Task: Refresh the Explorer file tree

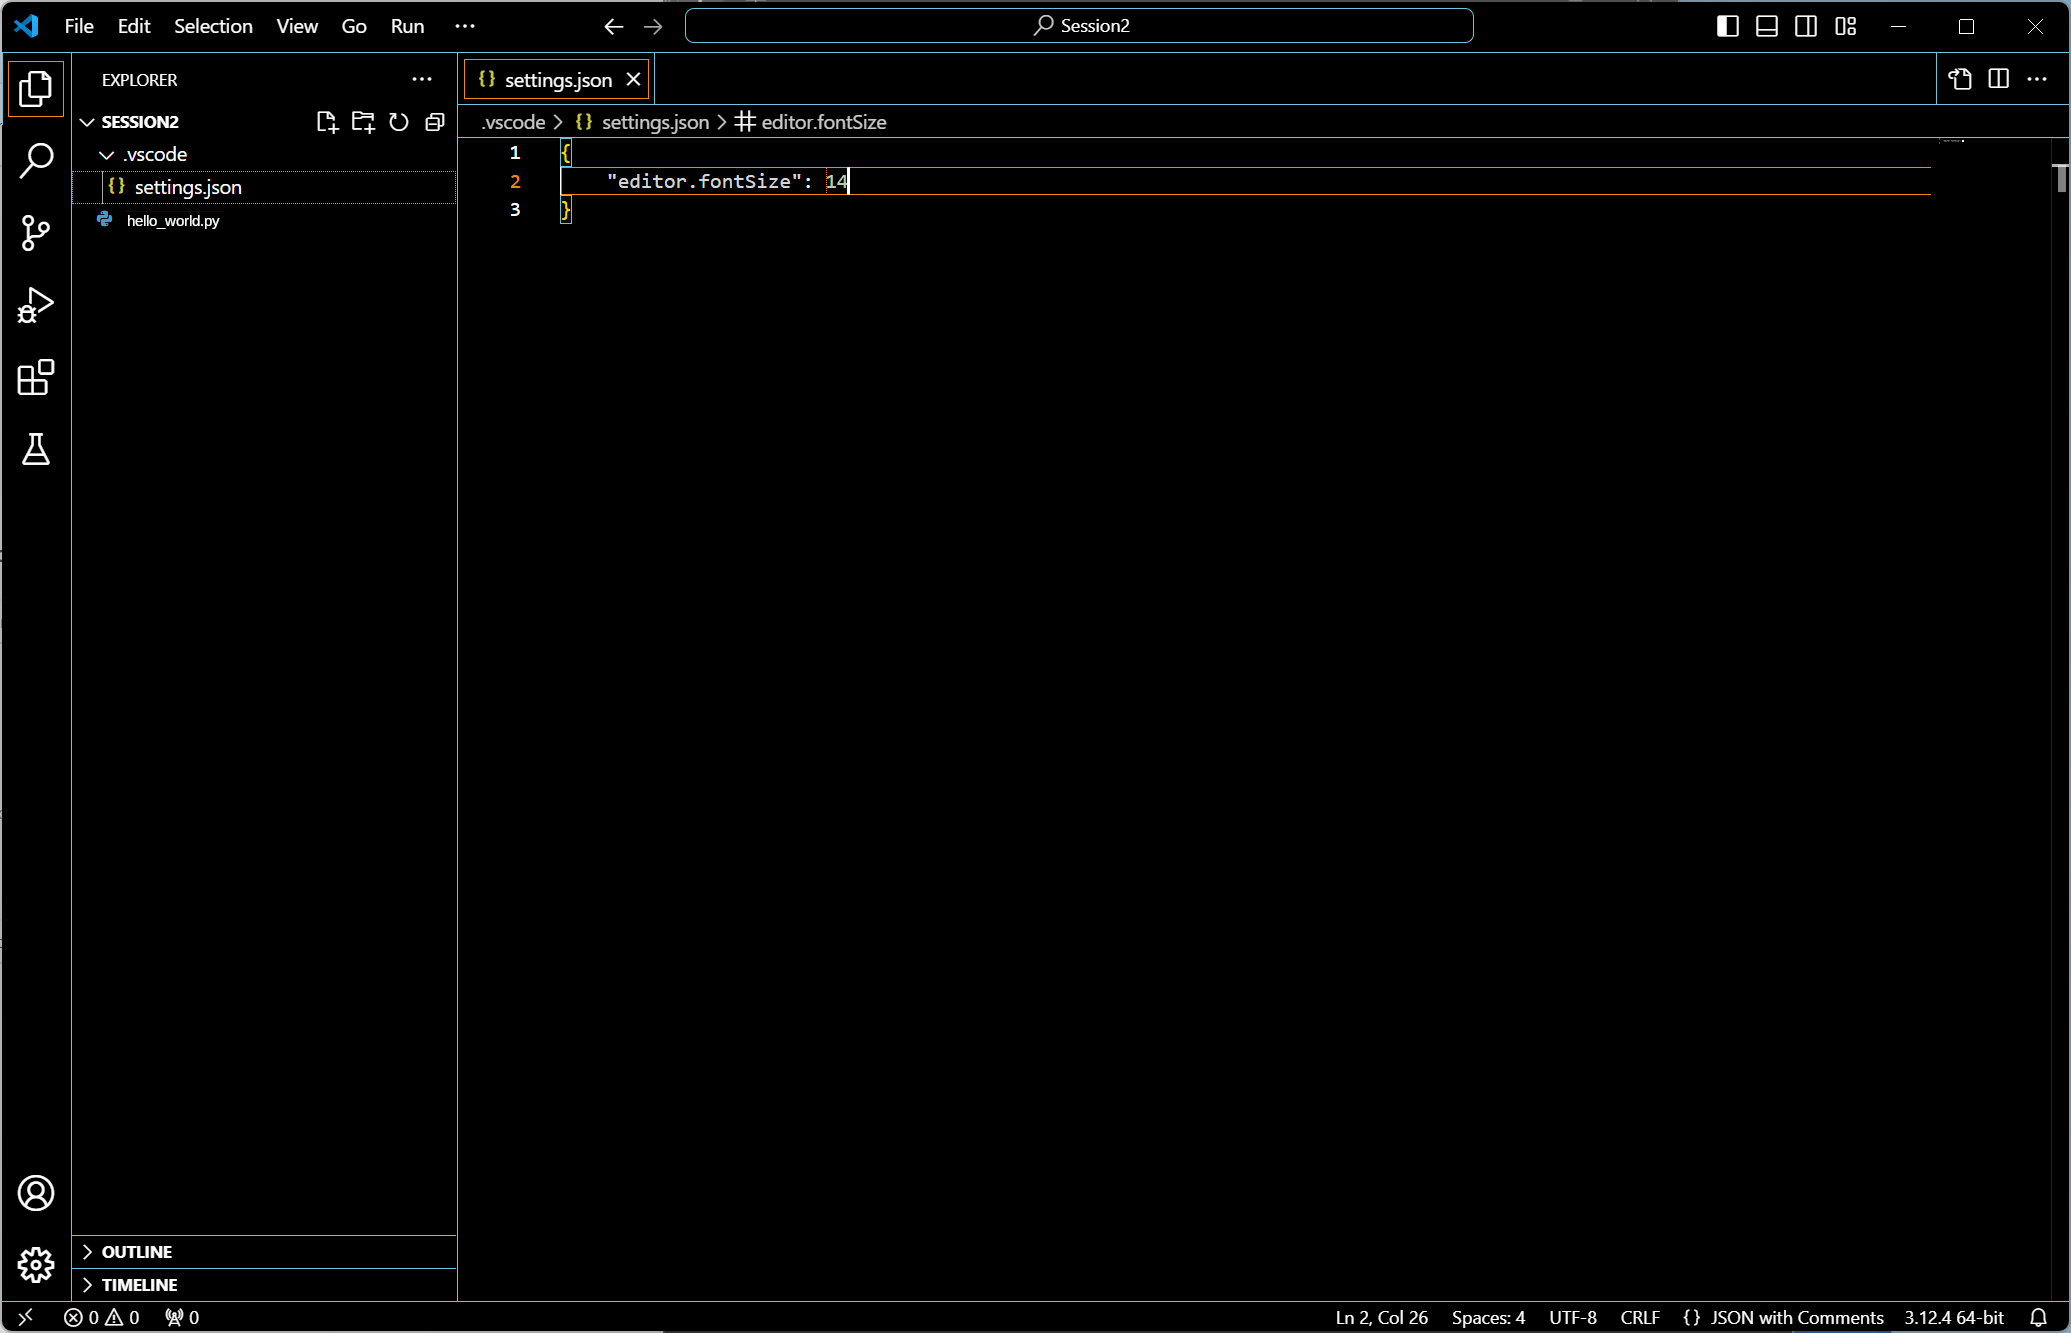Action: pos(399,122)
